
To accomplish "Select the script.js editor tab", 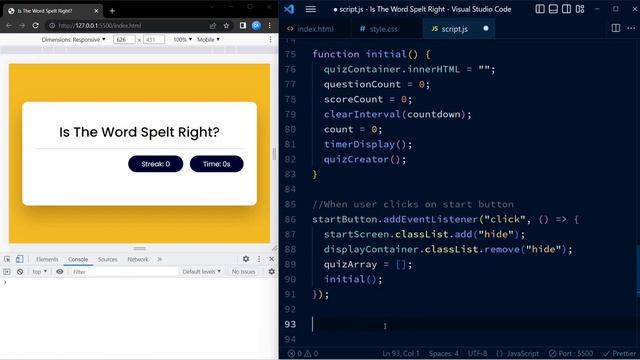I will tap(454, 29).
